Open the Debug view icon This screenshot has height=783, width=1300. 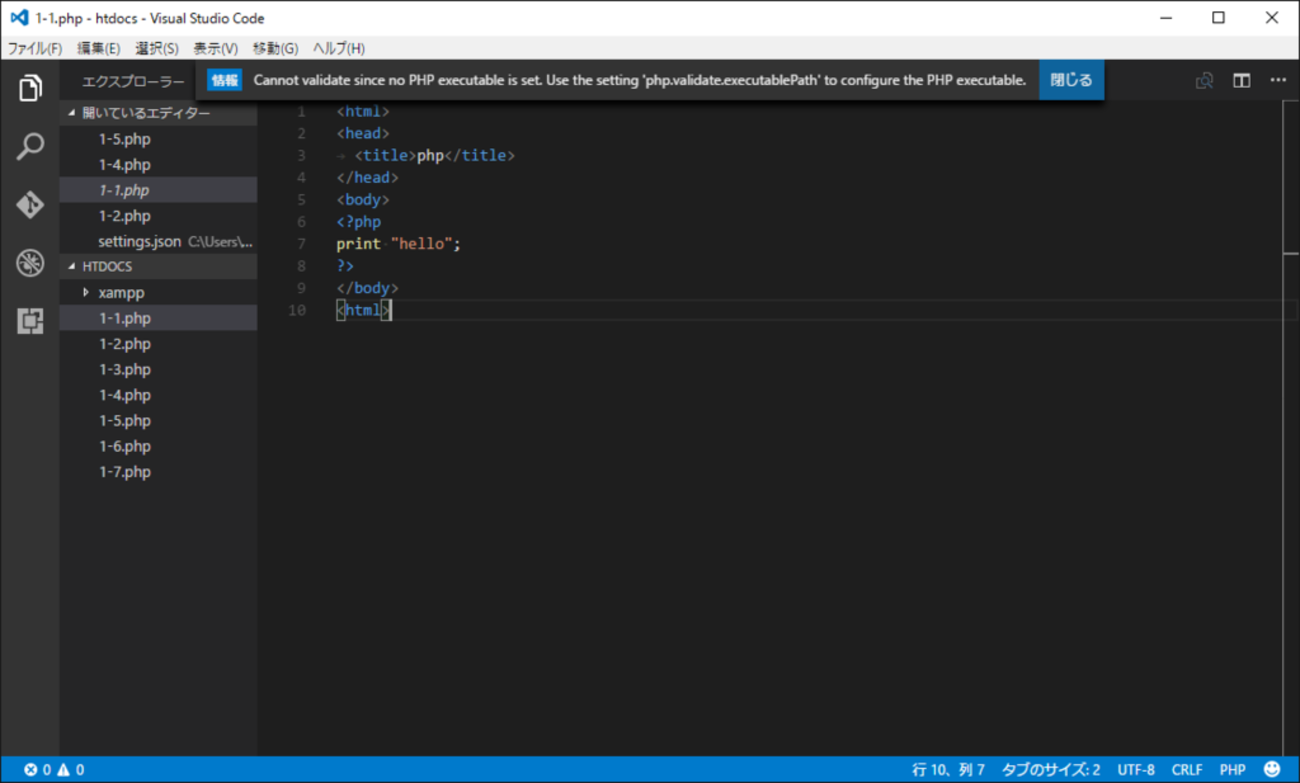click(x=30, y=263)
